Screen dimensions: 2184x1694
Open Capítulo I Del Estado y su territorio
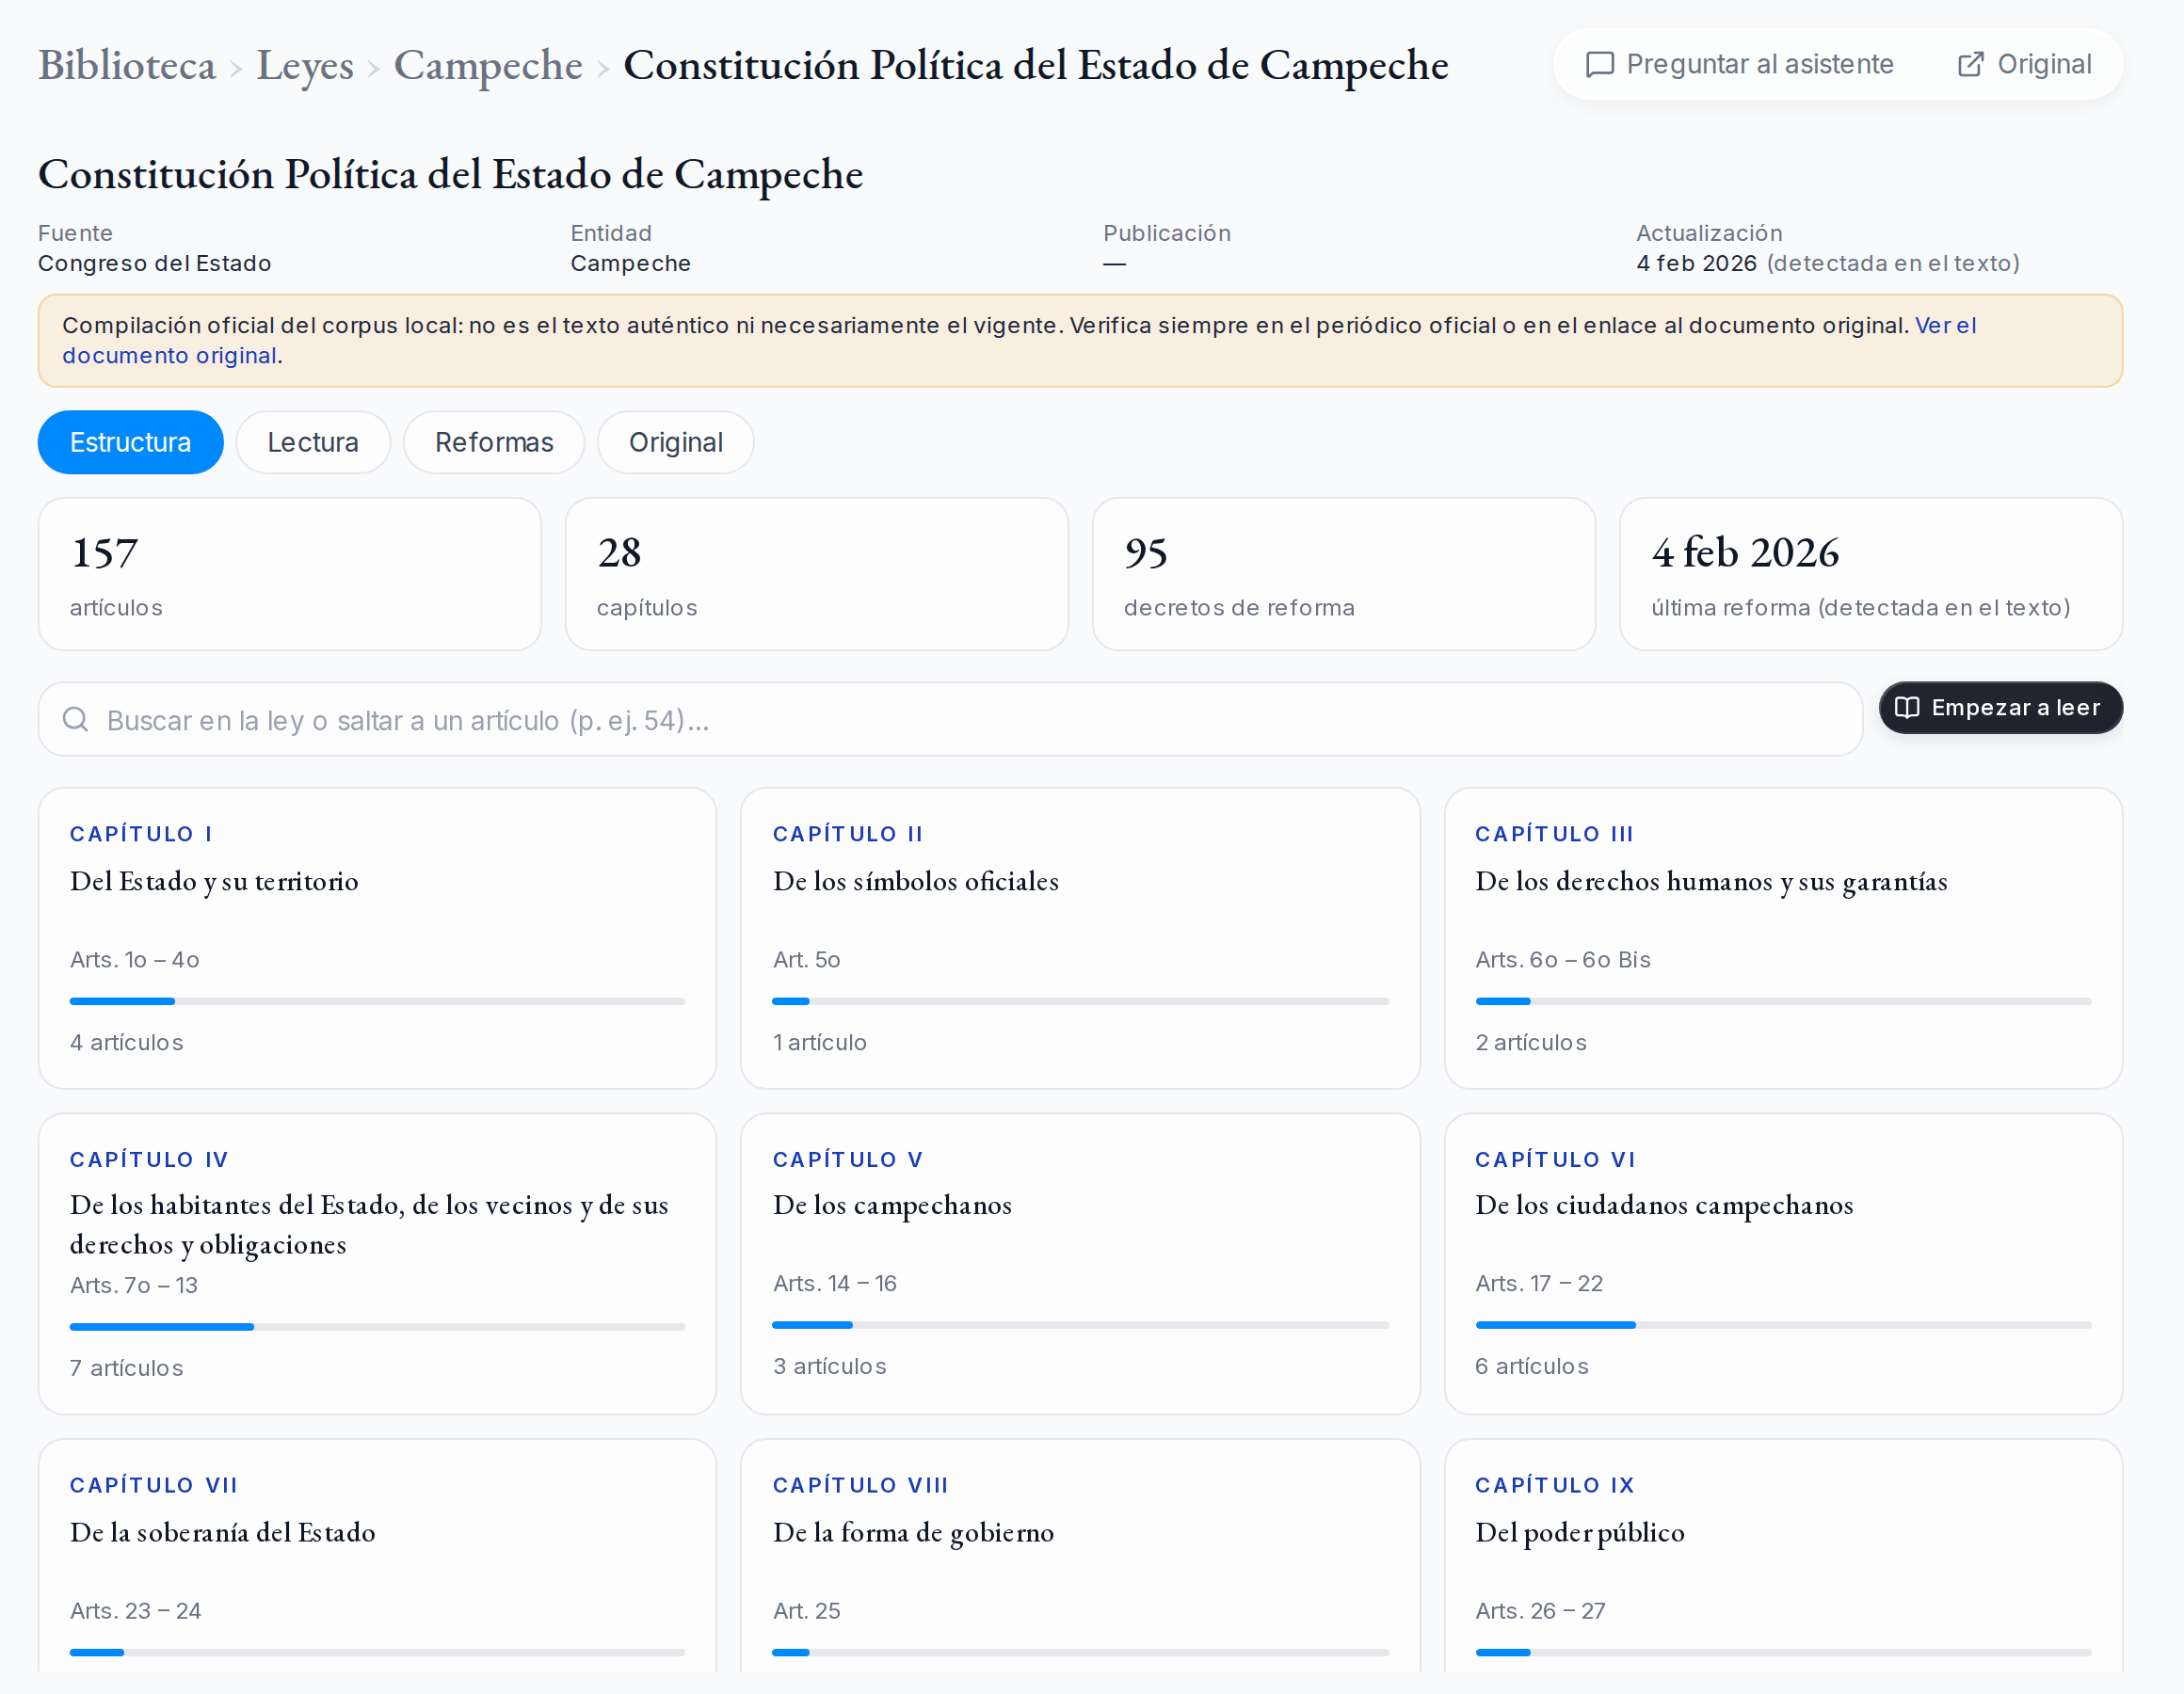point(377,938)
